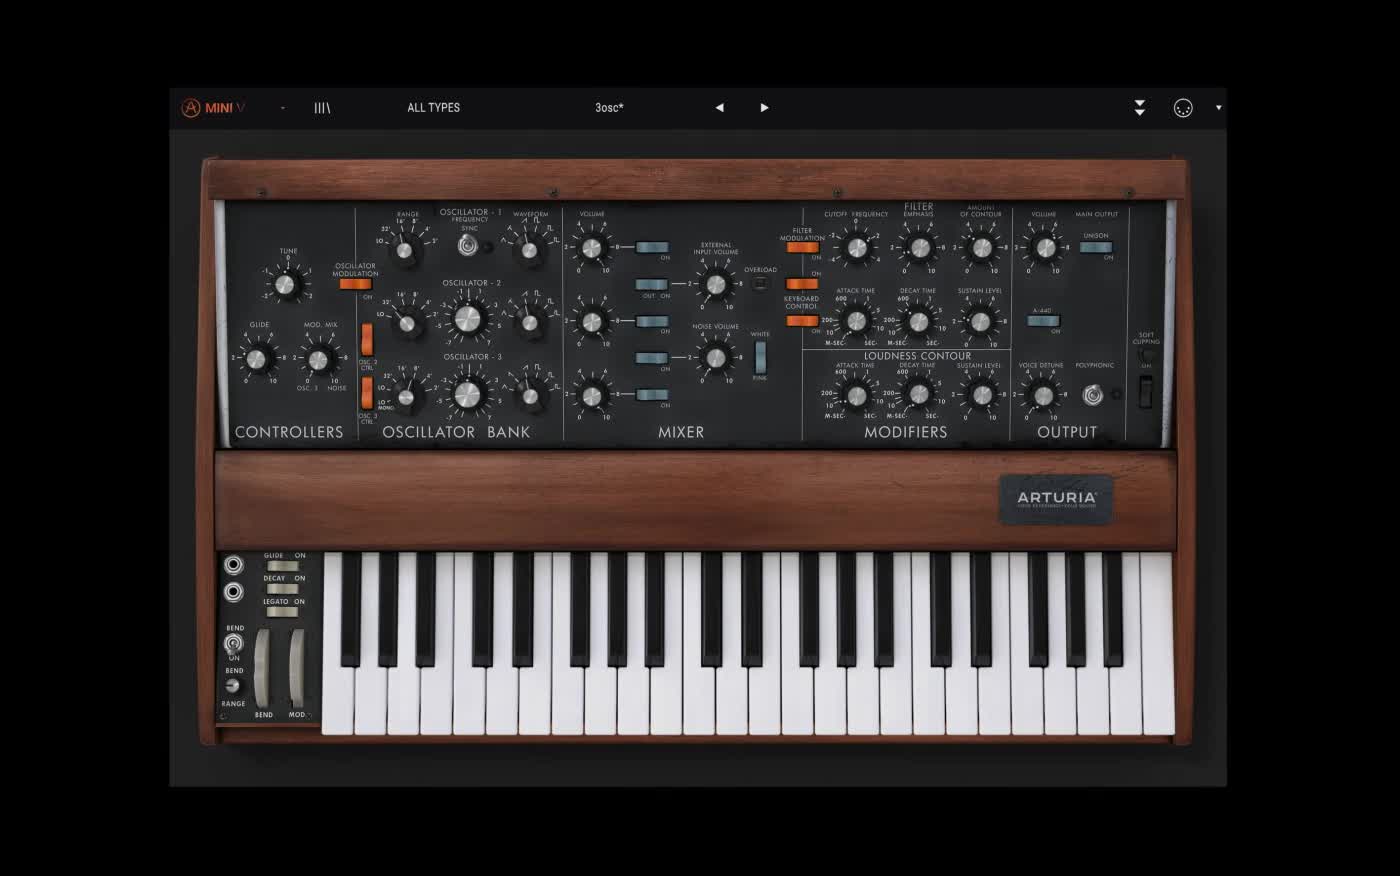The image size is (1400, 876).
Task: Click the filter Emphasis knob
Action: (x=919, y=247)
